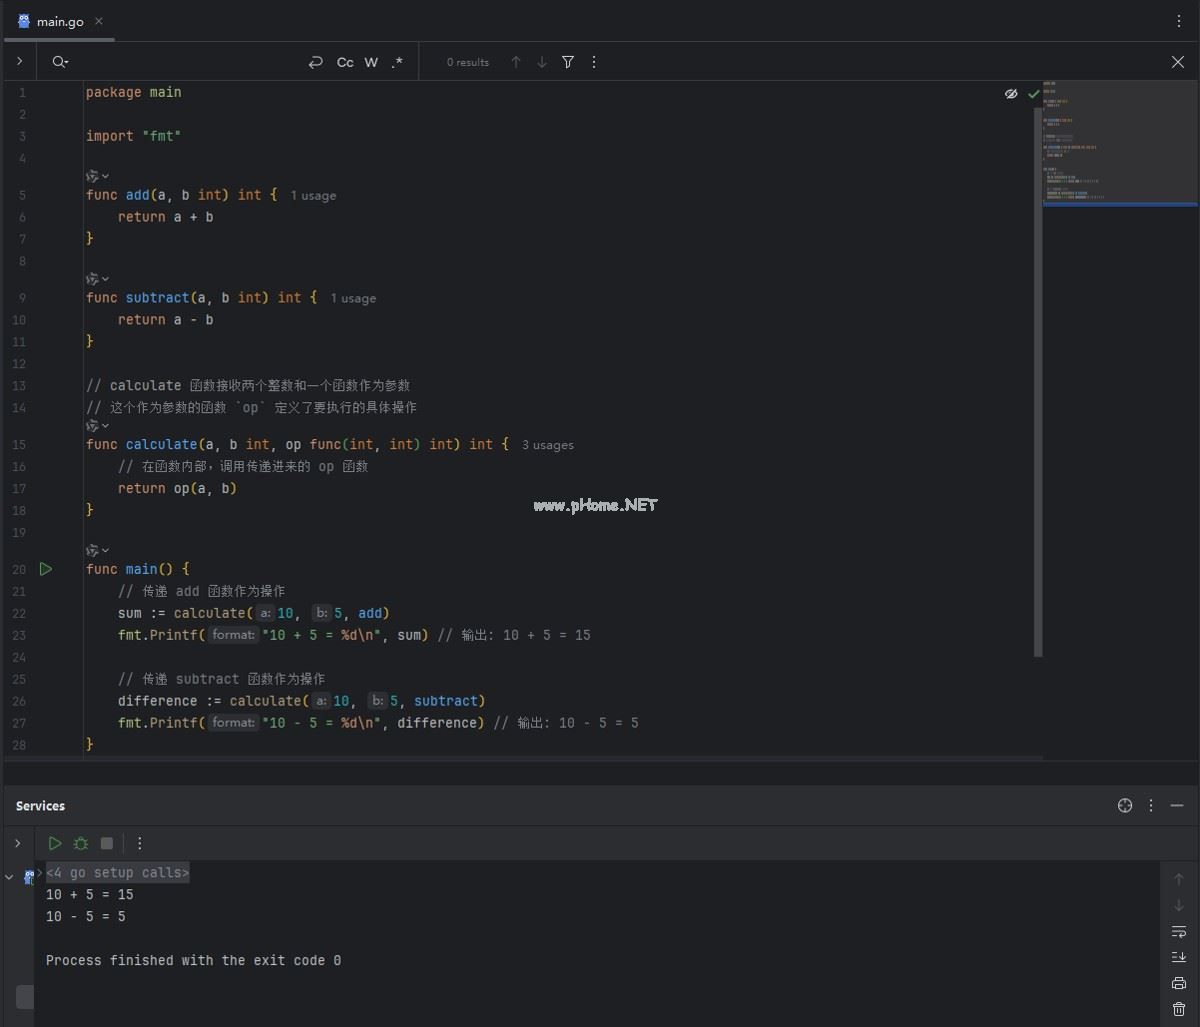Viewport: 1200px width, 1027px height.
Task: Click the crosshair icon in the Services header
Action: [x=1125, y=806]
